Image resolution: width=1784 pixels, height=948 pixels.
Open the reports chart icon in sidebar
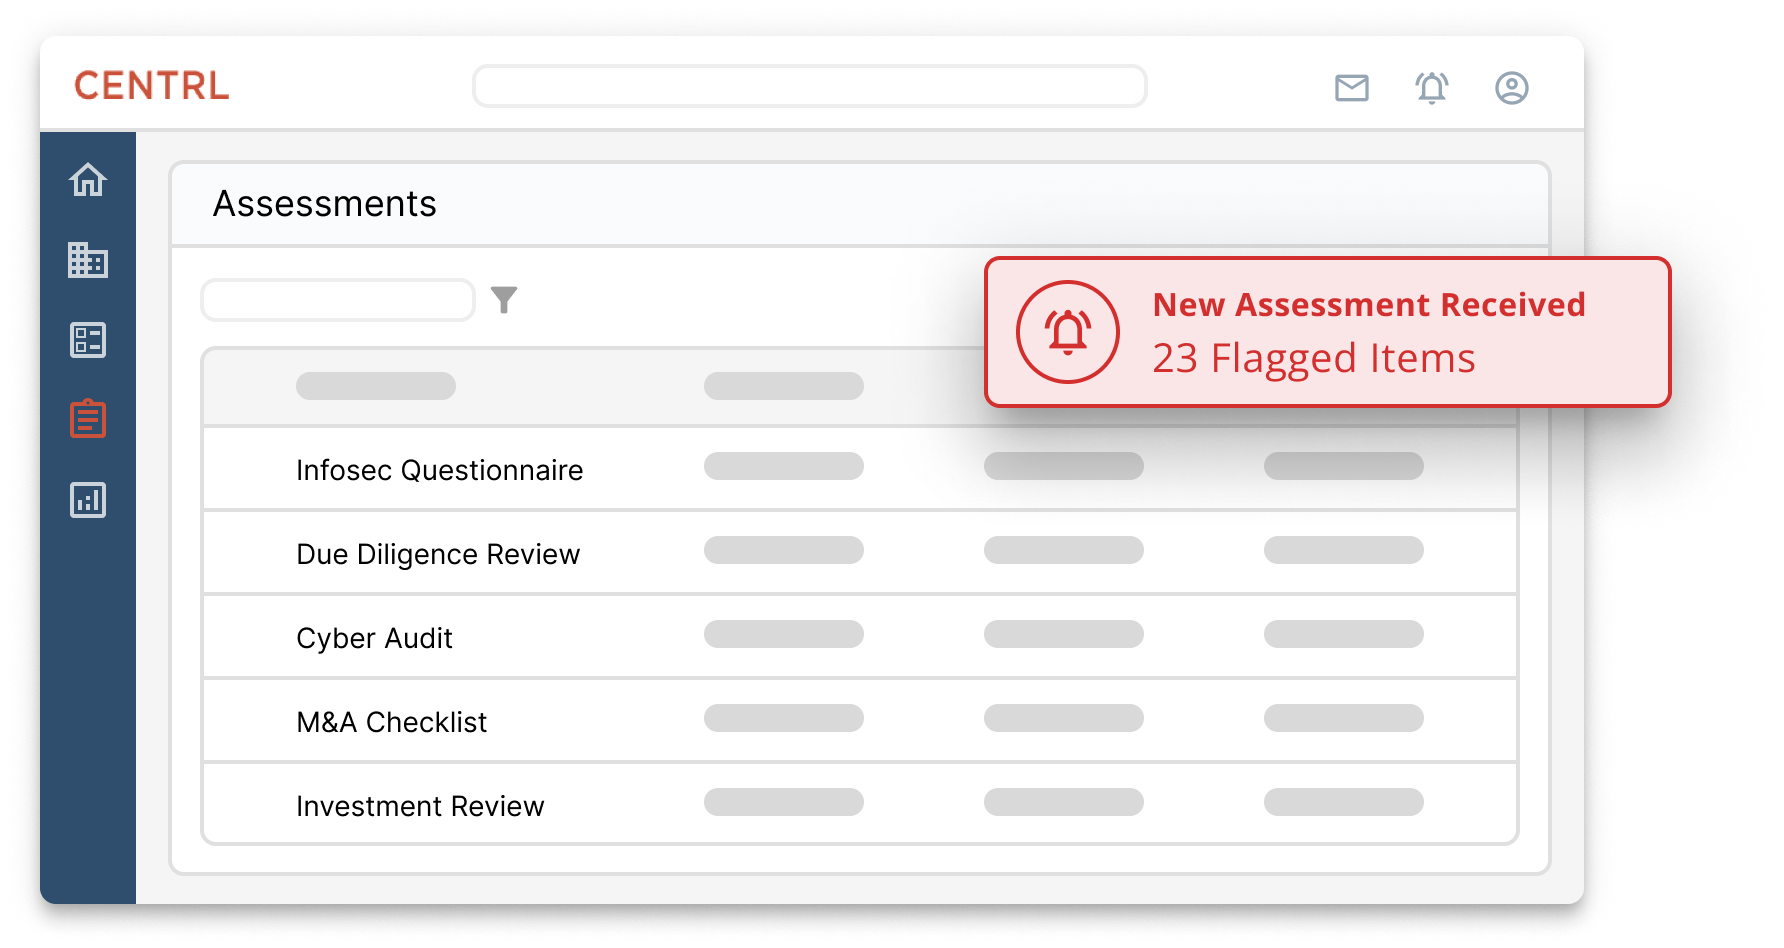pyautogui.click(x=88, y=500)
